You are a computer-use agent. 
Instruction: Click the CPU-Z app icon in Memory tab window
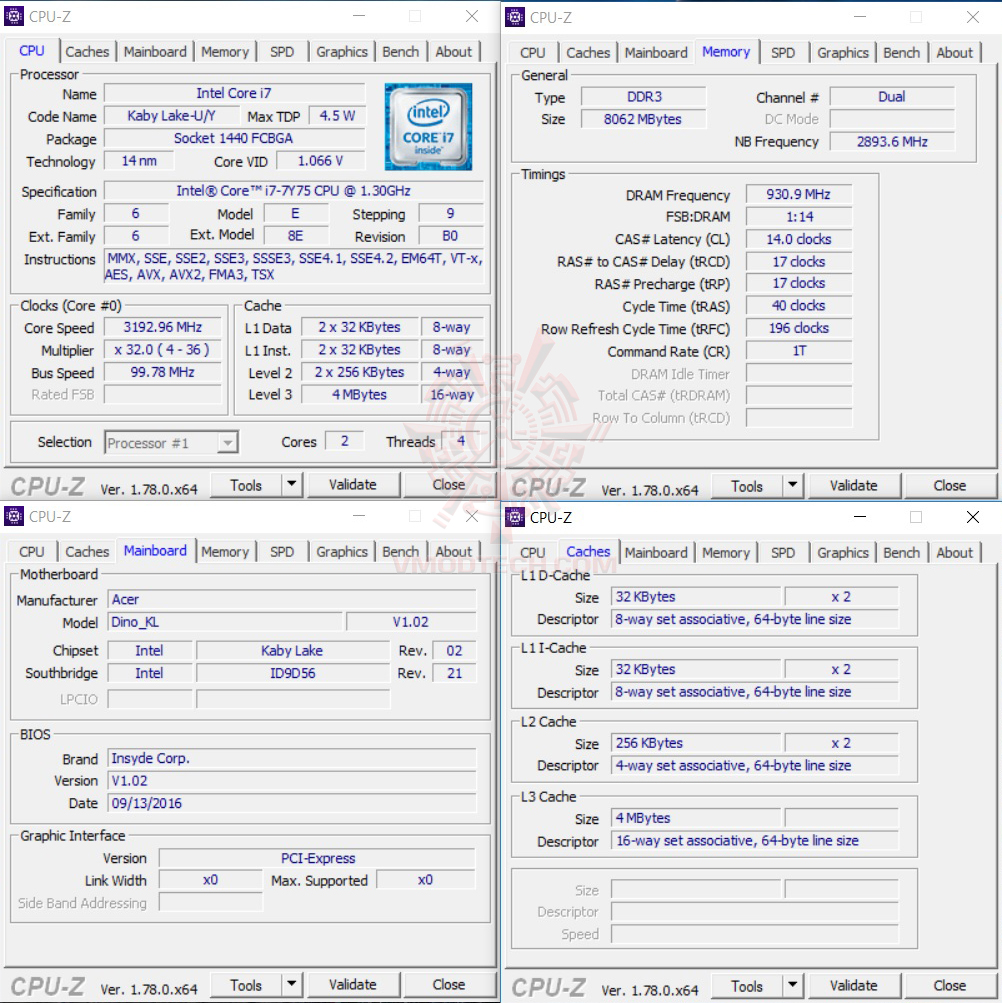coord(515,17)
